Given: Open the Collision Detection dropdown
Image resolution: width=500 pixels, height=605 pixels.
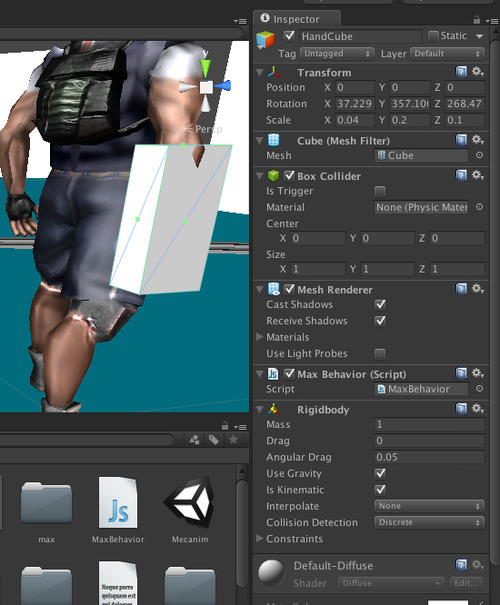Looking at the screenshot, I should point(429,522).
